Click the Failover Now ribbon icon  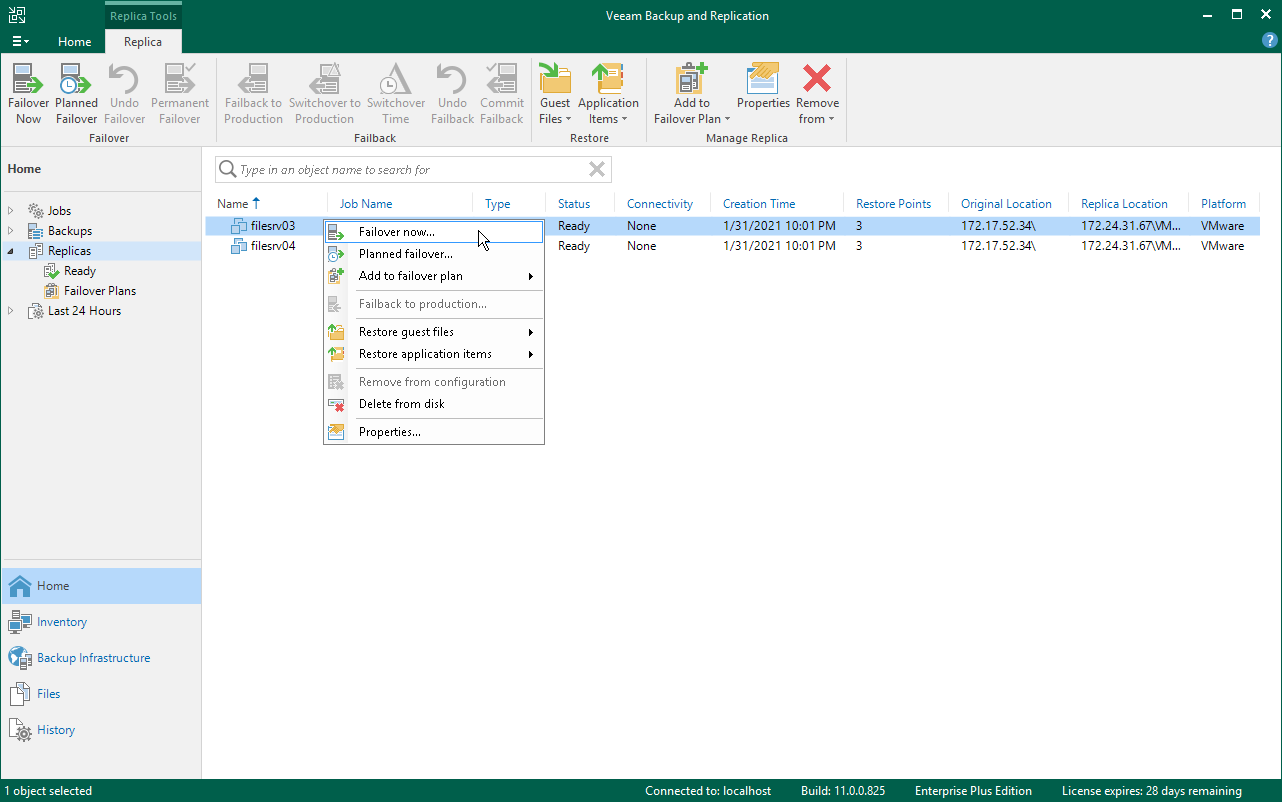click(x=28, y=79)
